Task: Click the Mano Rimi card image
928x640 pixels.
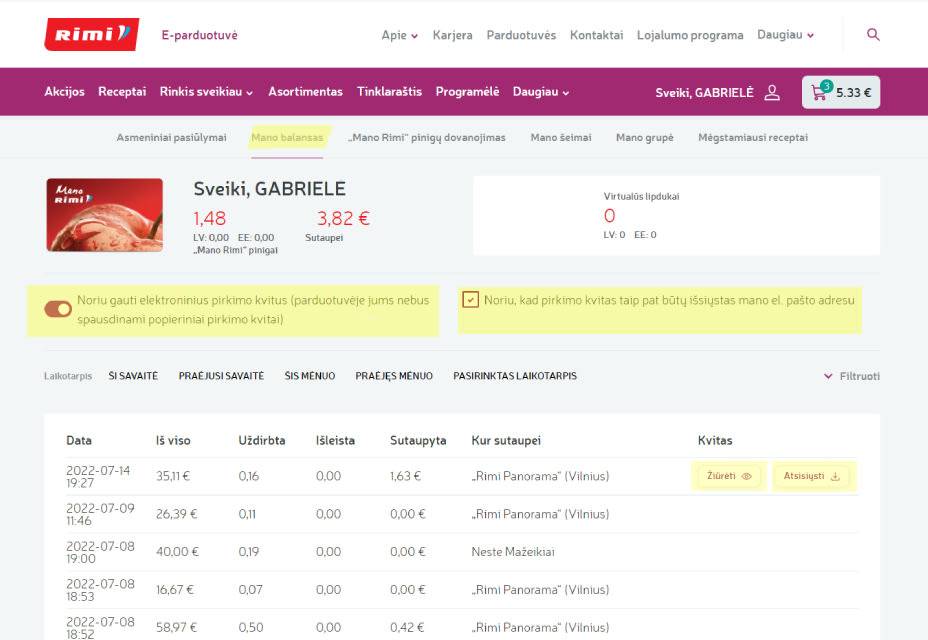Action: coord(105,215)
